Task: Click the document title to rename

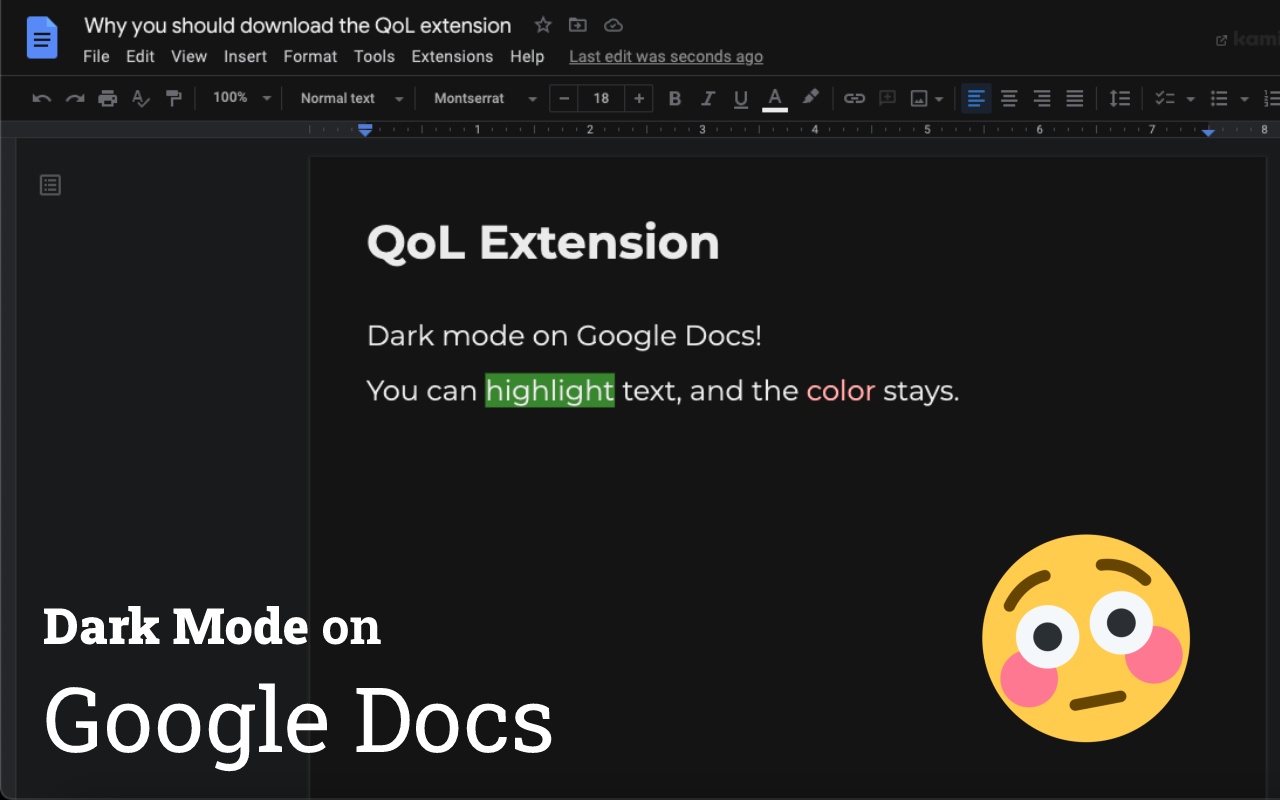Action: [298, 25]
